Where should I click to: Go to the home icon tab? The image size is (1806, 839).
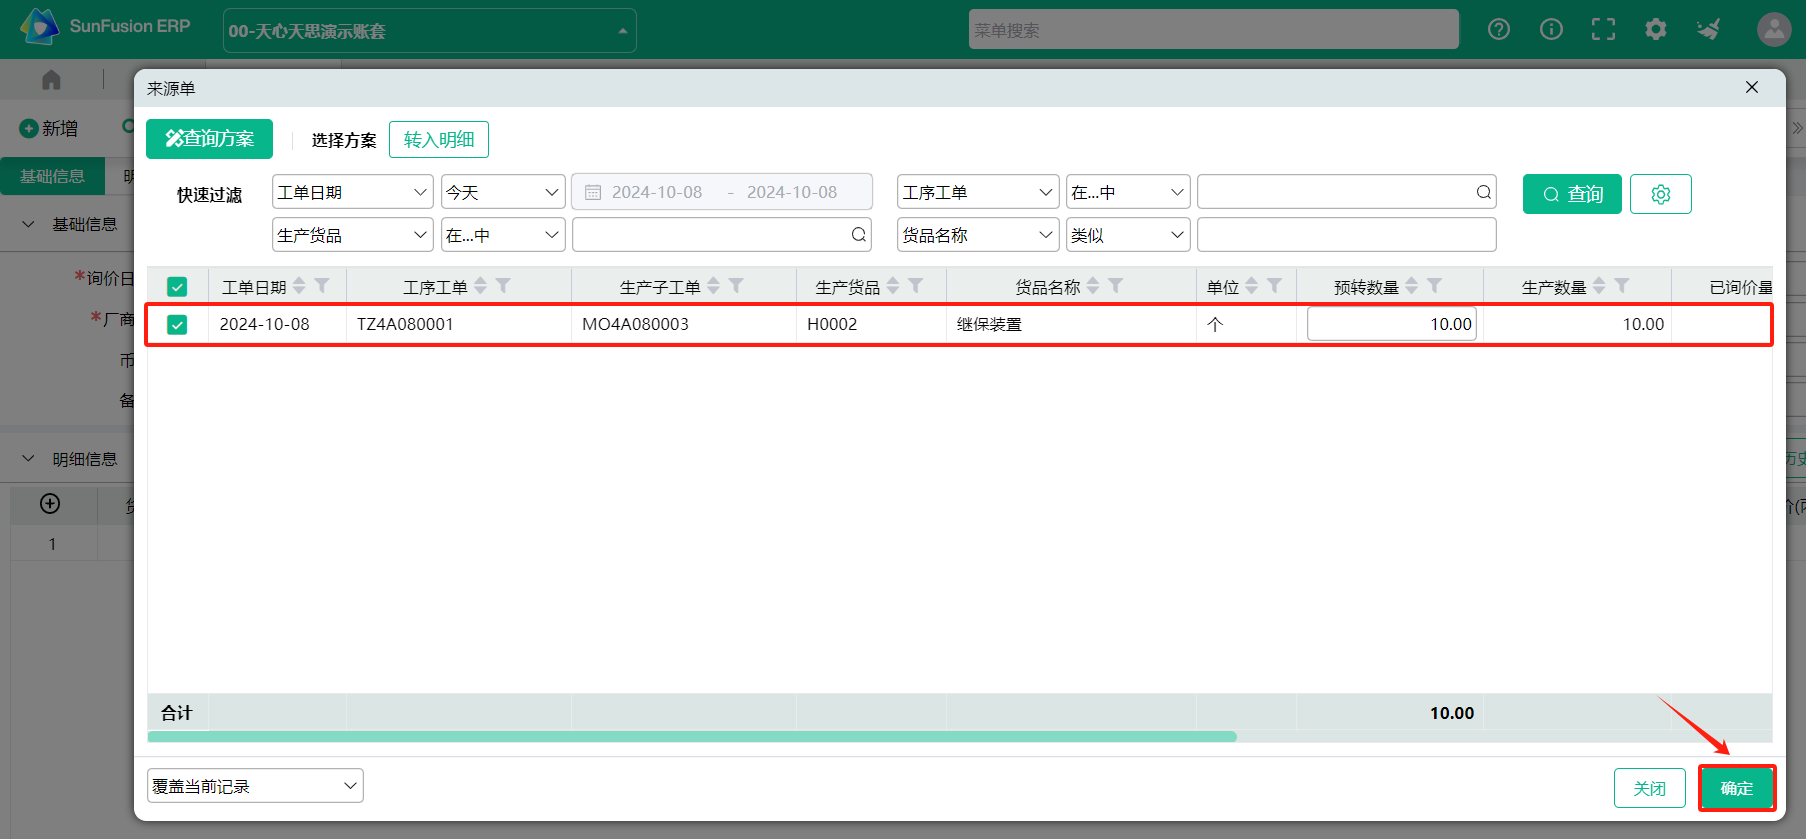click(51, 80)
